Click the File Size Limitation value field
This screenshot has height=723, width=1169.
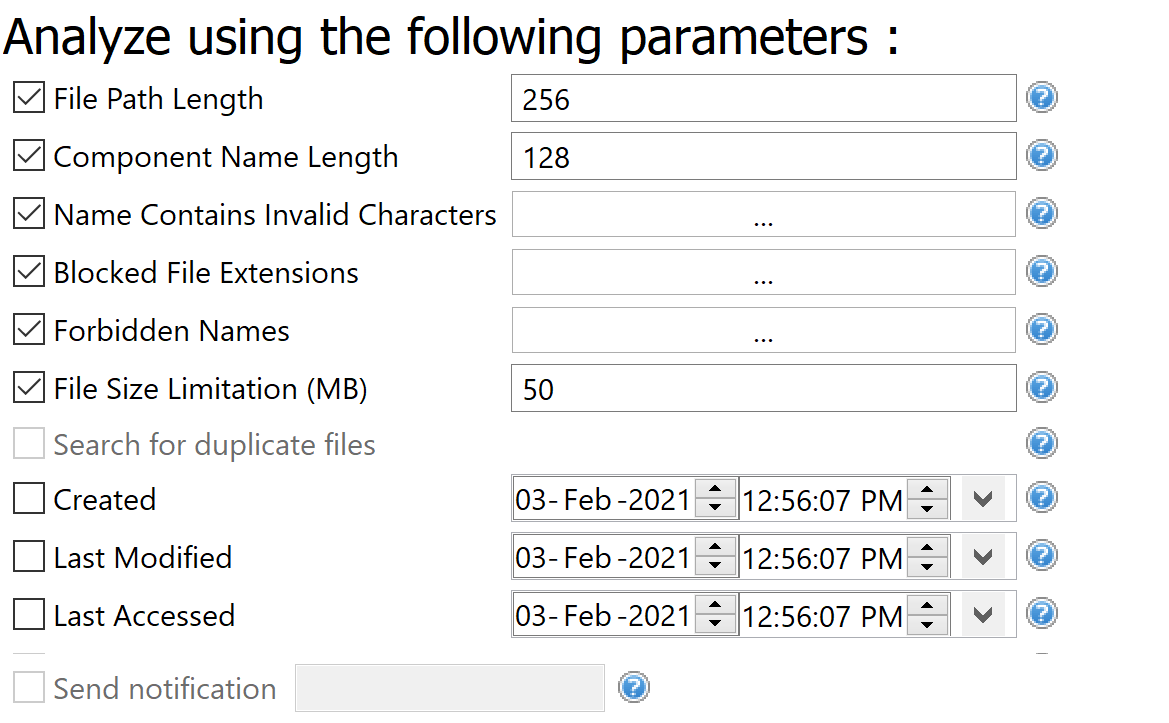763,388
